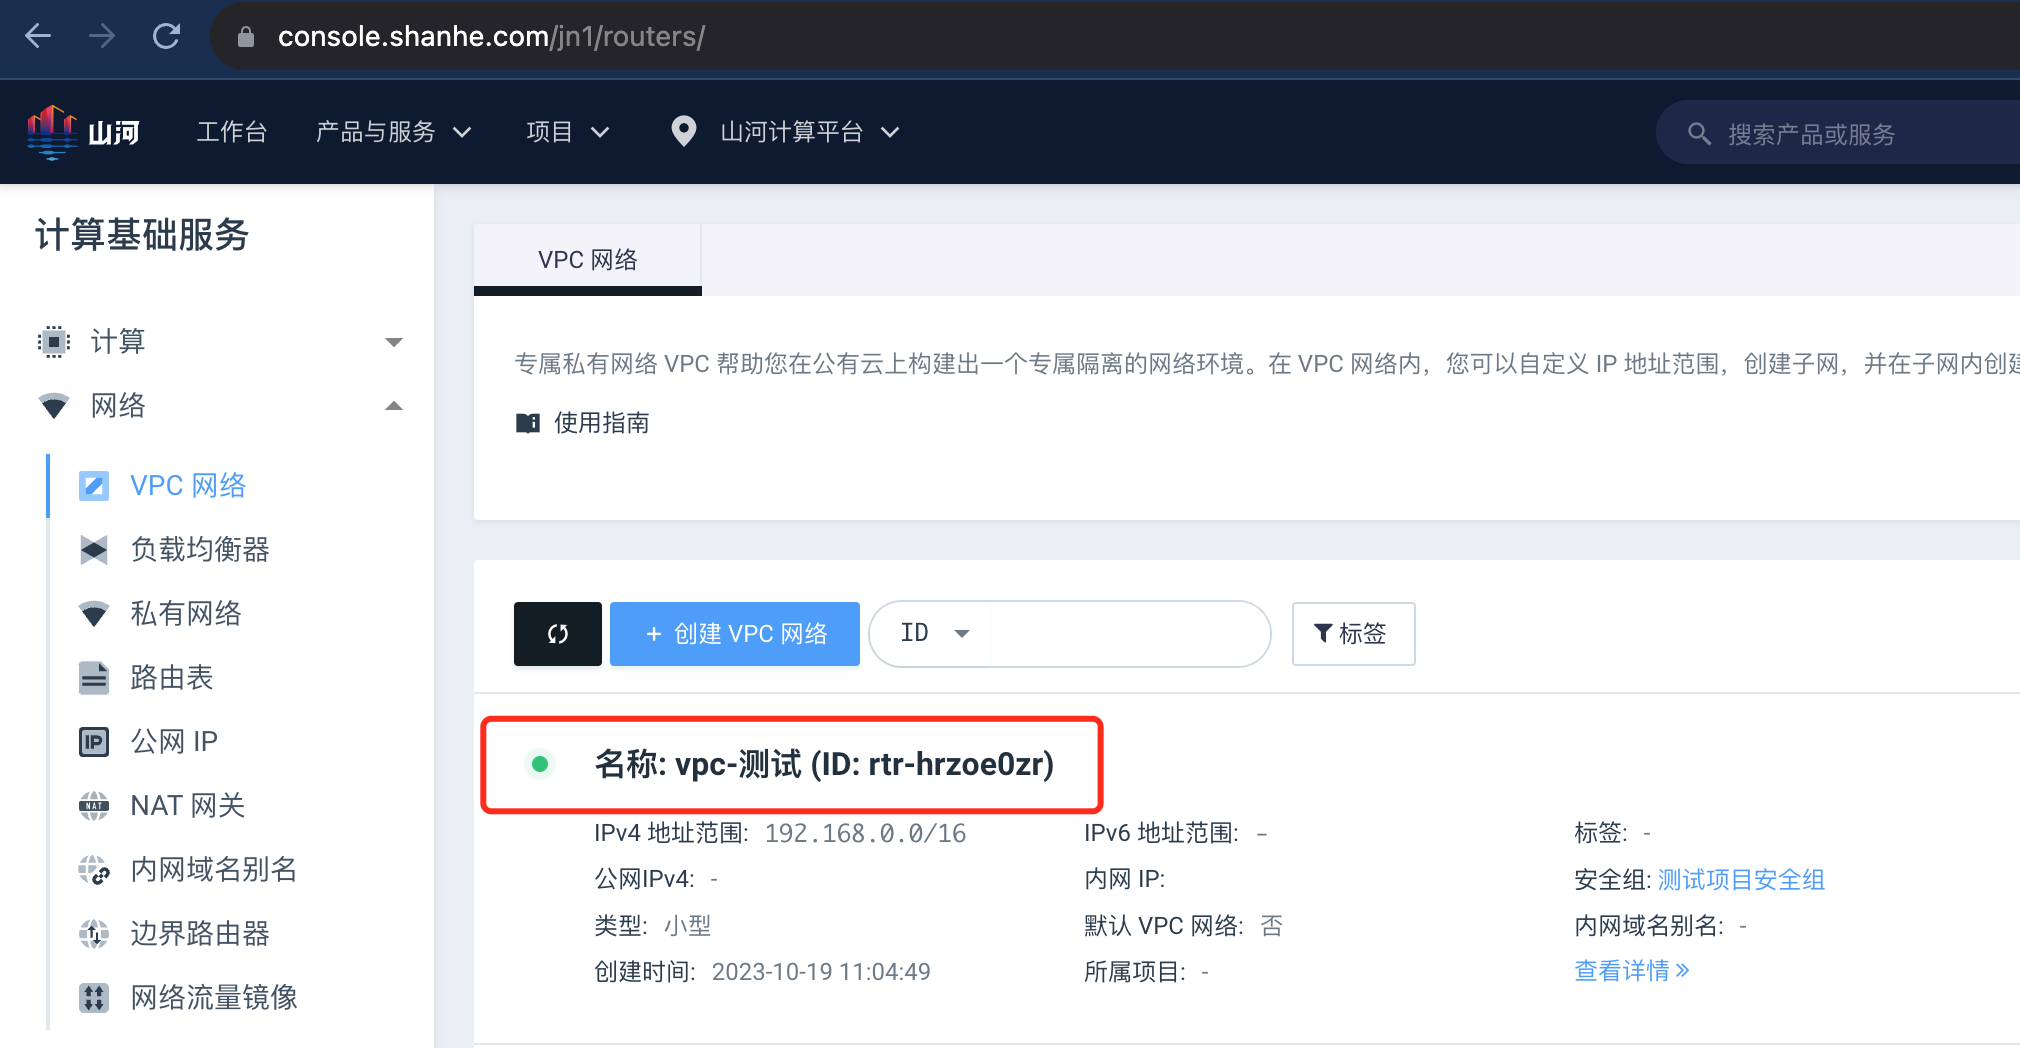Open the 测试项目安全组 link
Image resolution: width=2020 pixels, height=1048 pixels.
pyautogui.click(x=1742, y=880)
